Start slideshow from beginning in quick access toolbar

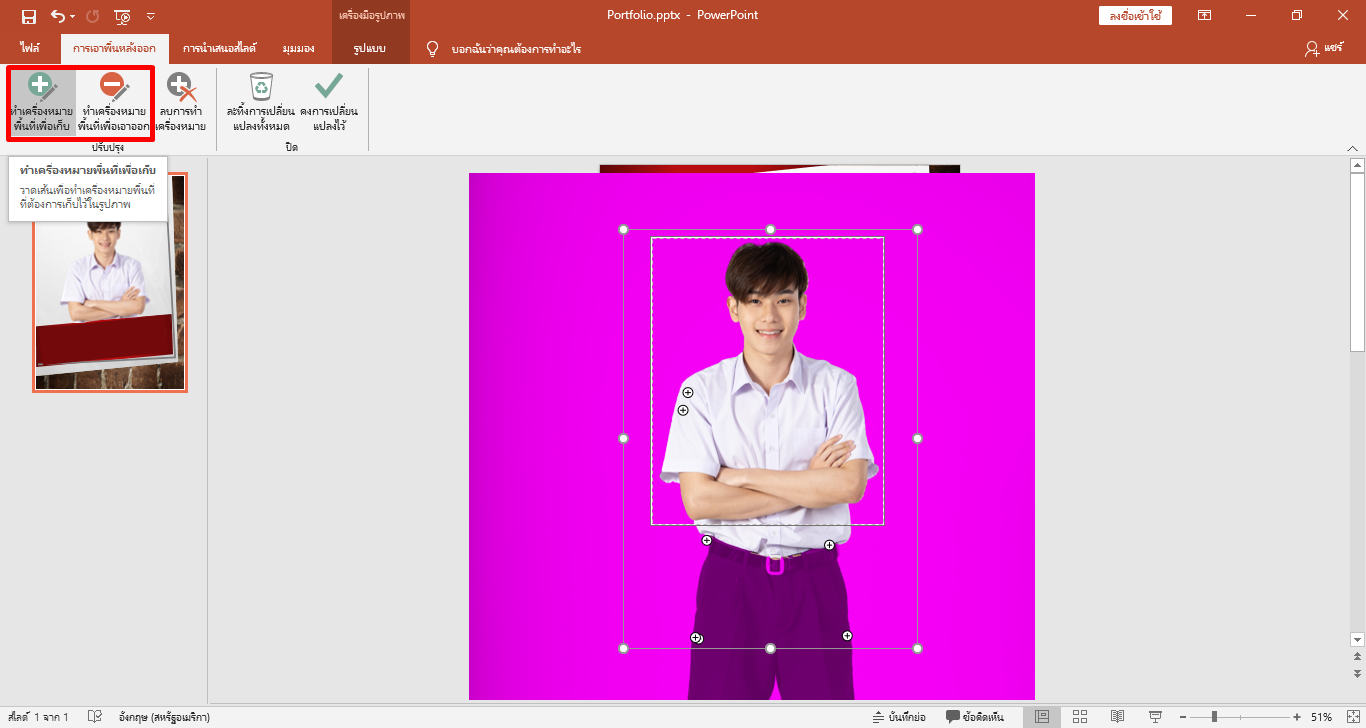[122, 16]
